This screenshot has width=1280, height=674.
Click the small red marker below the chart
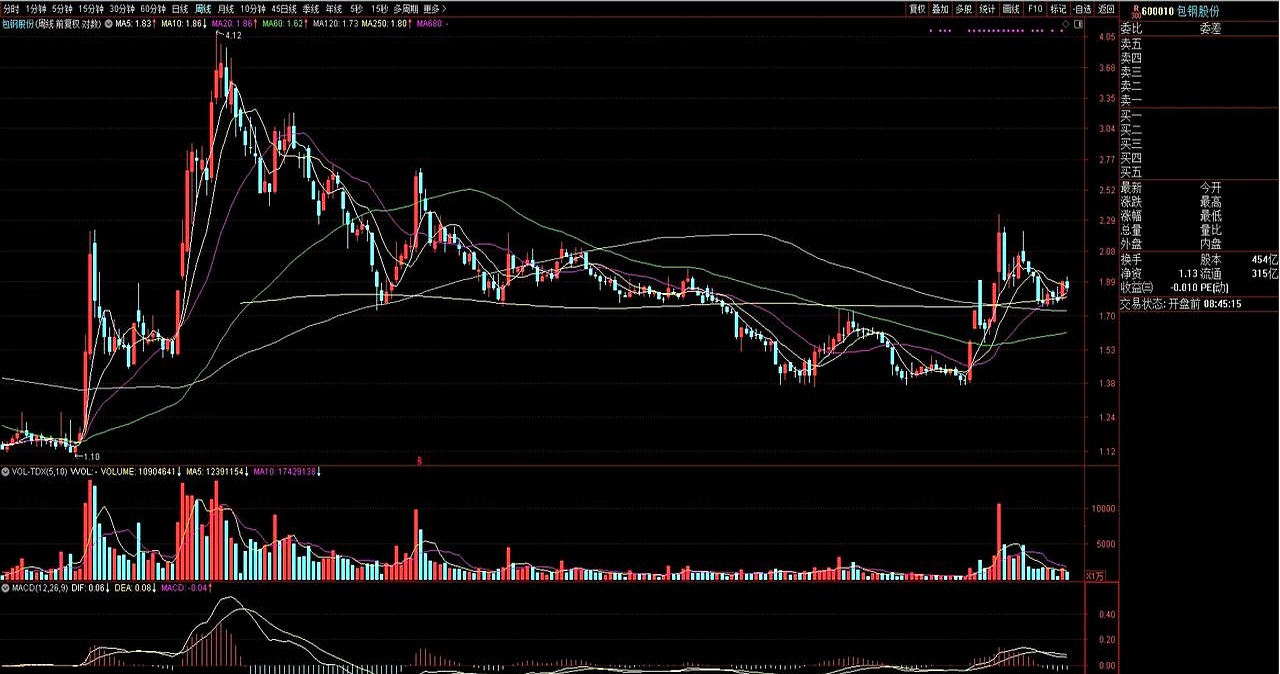pos(420,460)
